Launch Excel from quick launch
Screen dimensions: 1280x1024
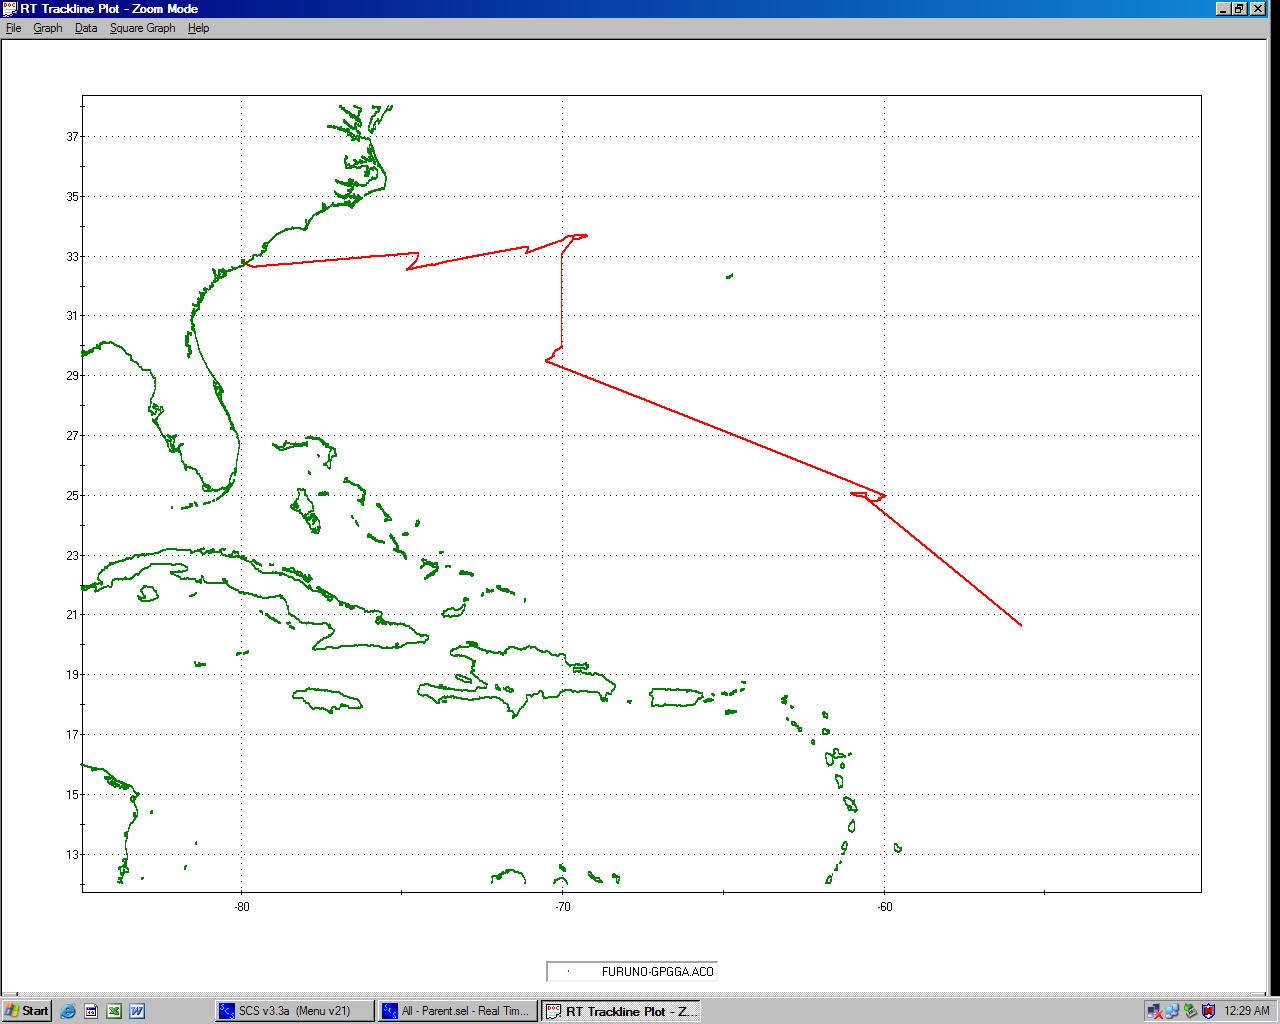pyautogui.click(x=114, y=1011)
